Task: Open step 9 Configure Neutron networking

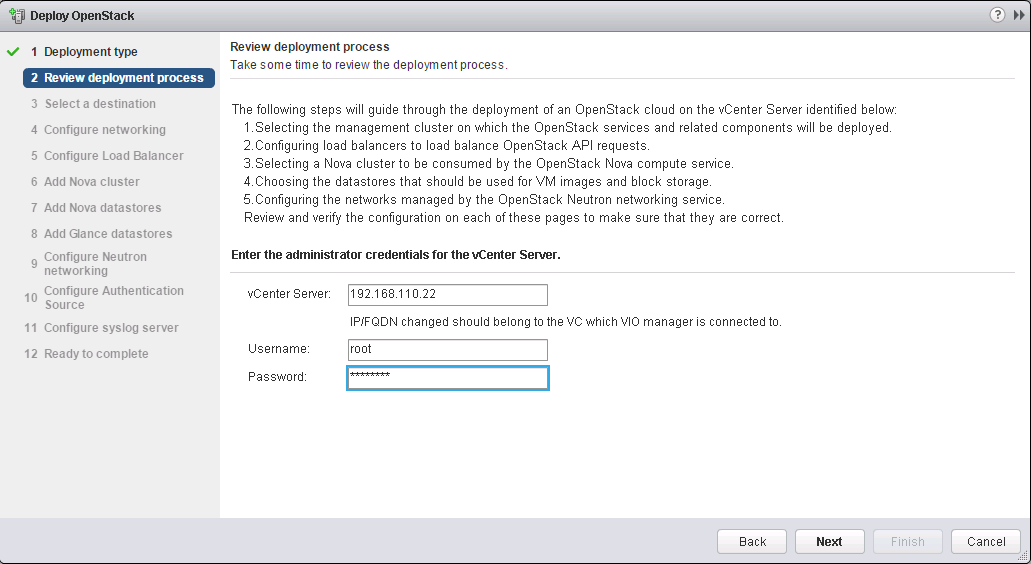Action: point(95,264)
